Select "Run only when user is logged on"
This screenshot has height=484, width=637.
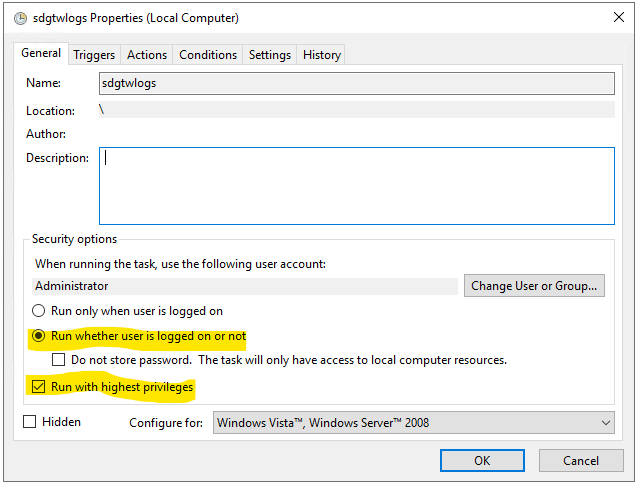(x=41, y=311)
